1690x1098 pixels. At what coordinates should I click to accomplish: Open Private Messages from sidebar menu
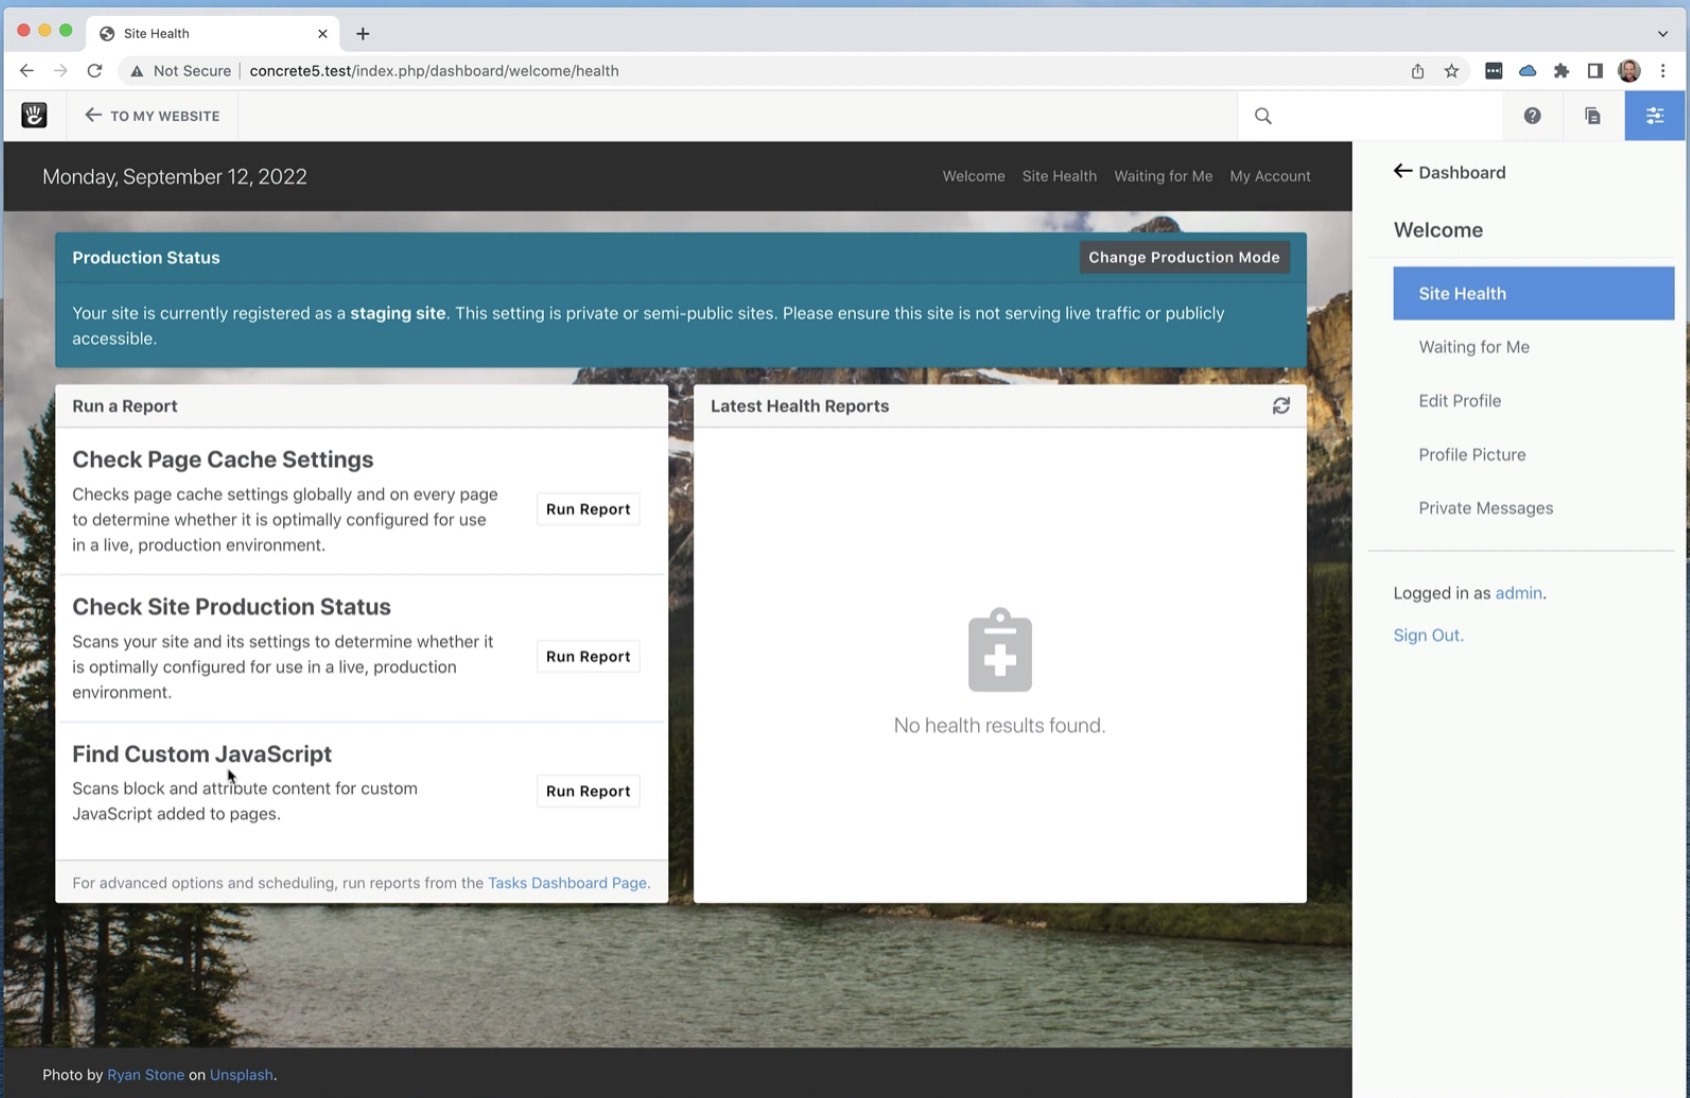(x=1485, y=508)
